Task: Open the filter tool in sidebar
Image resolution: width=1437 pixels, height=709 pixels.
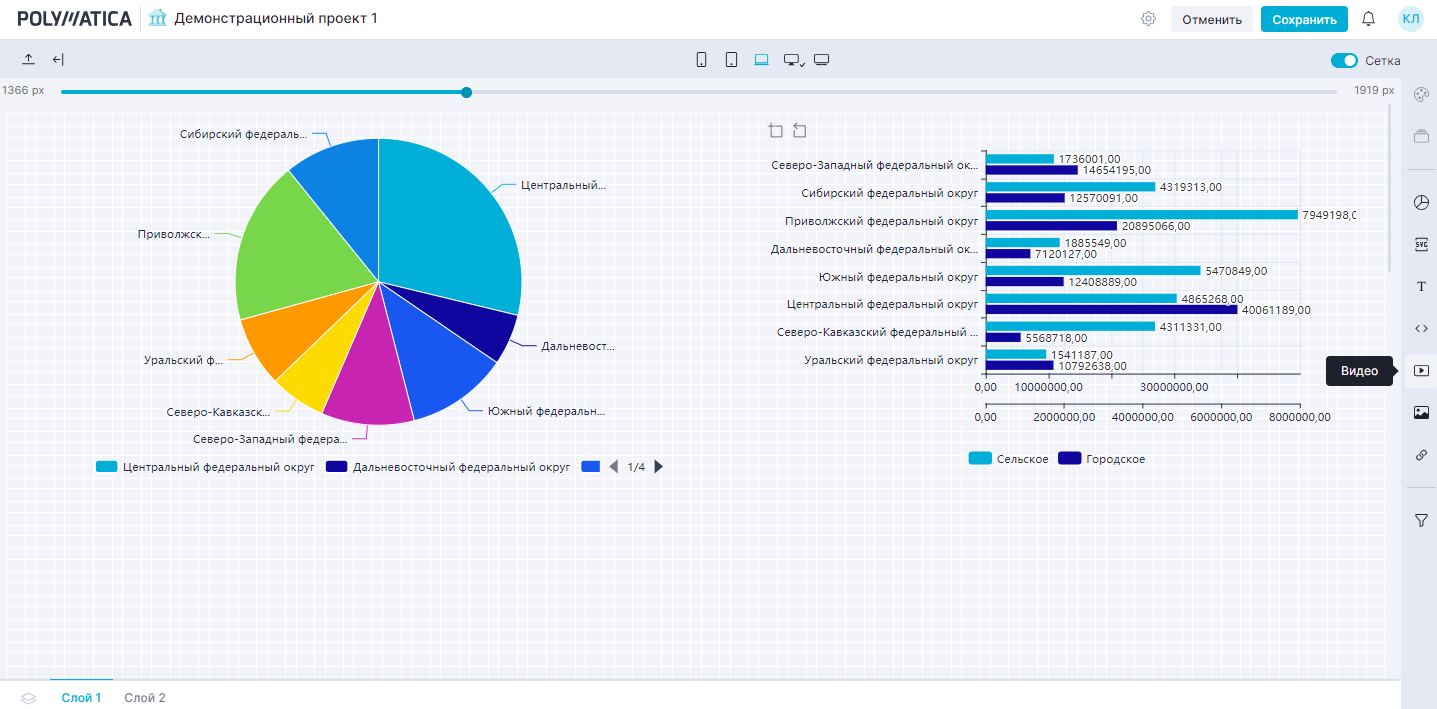Action: click(1421, 520)
